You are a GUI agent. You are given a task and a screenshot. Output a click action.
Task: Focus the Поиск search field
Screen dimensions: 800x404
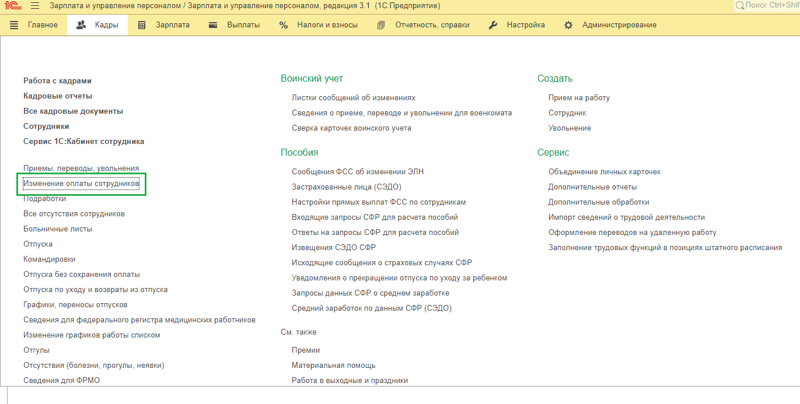(x=767, y=6)
